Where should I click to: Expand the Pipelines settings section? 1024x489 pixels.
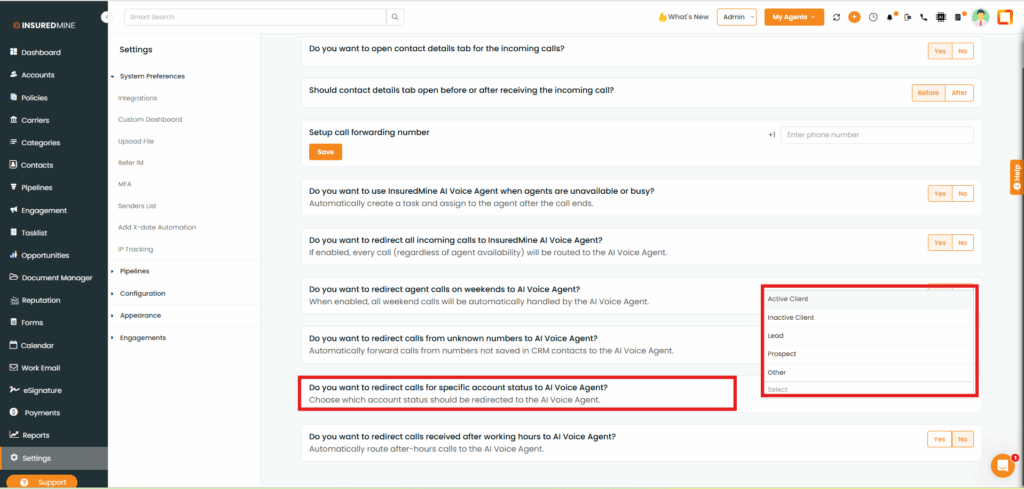point(135,271)
